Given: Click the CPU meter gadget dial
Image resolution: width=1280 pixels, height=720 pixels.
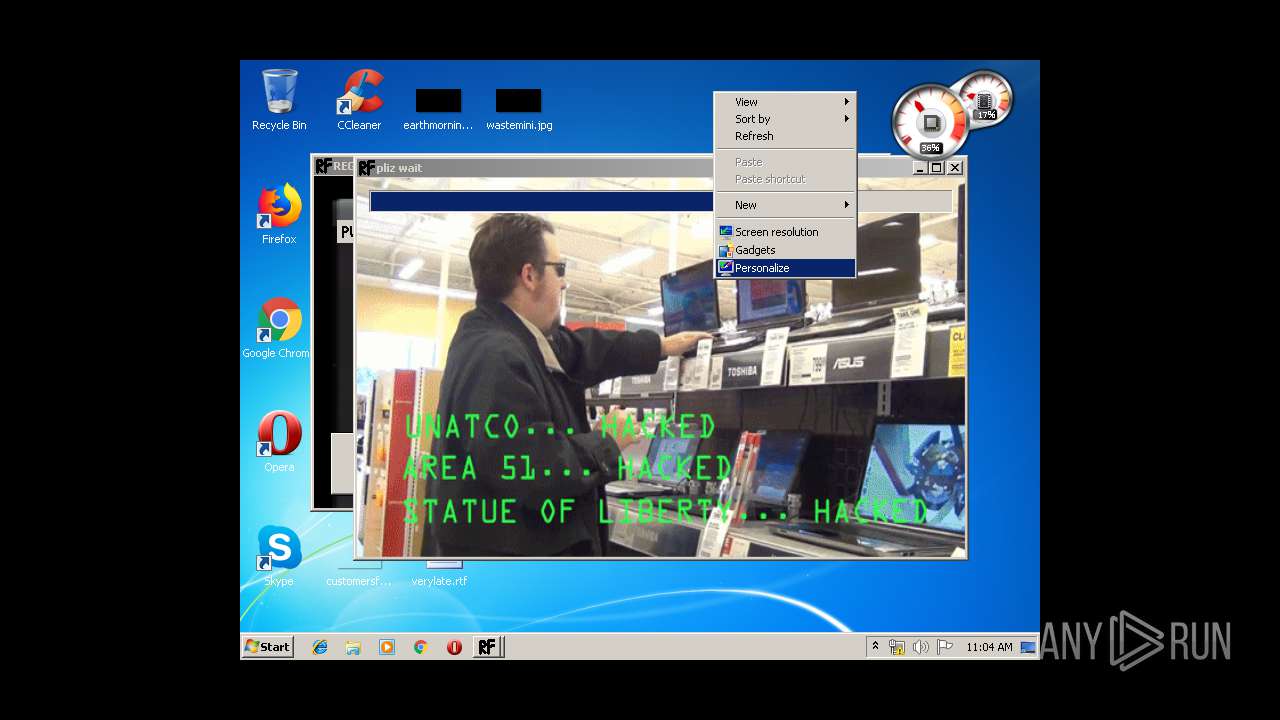Looking at the screenshot, I should tap(930, 122).
